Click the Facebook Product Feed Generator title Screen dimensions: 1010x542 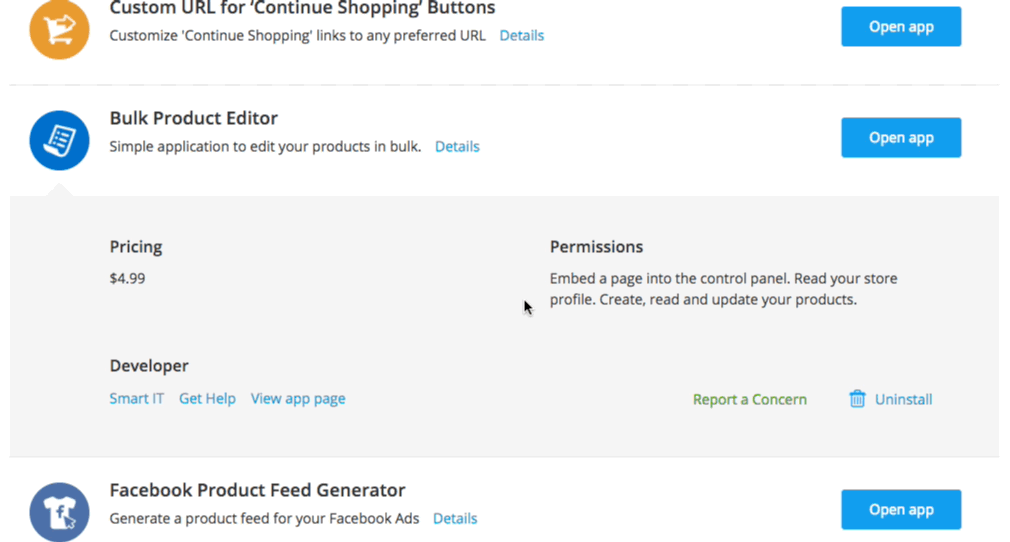[x=257, y=490]
